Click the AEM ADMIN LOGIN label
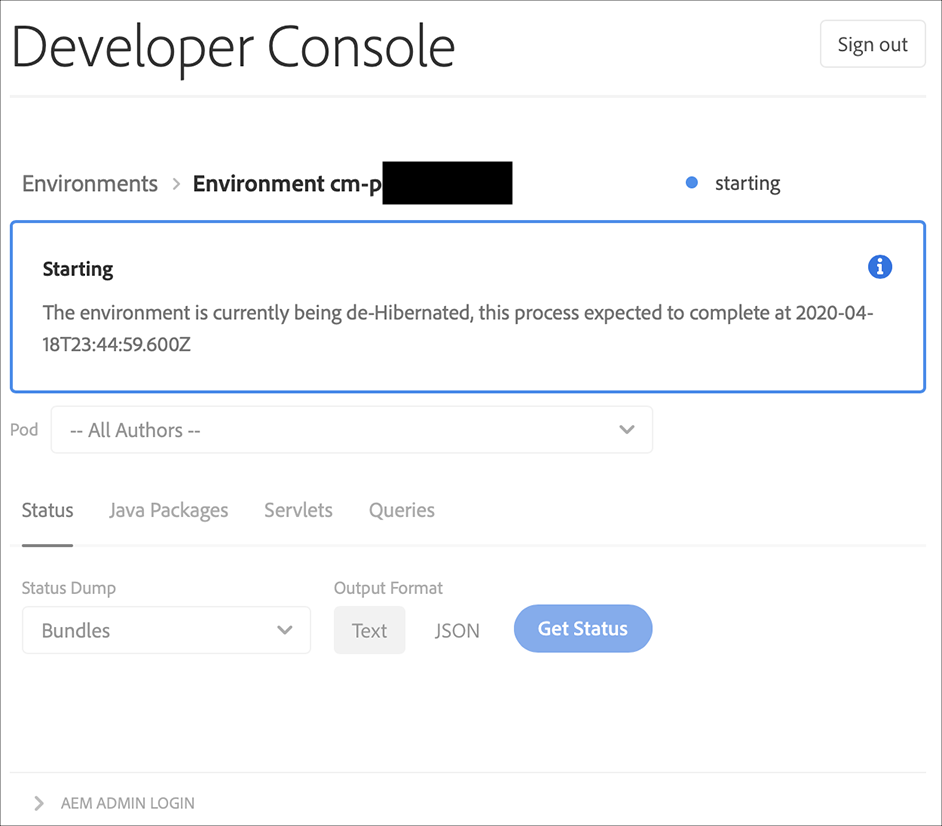The width and height of the screenshot is (942, 826). coord(128,803)
